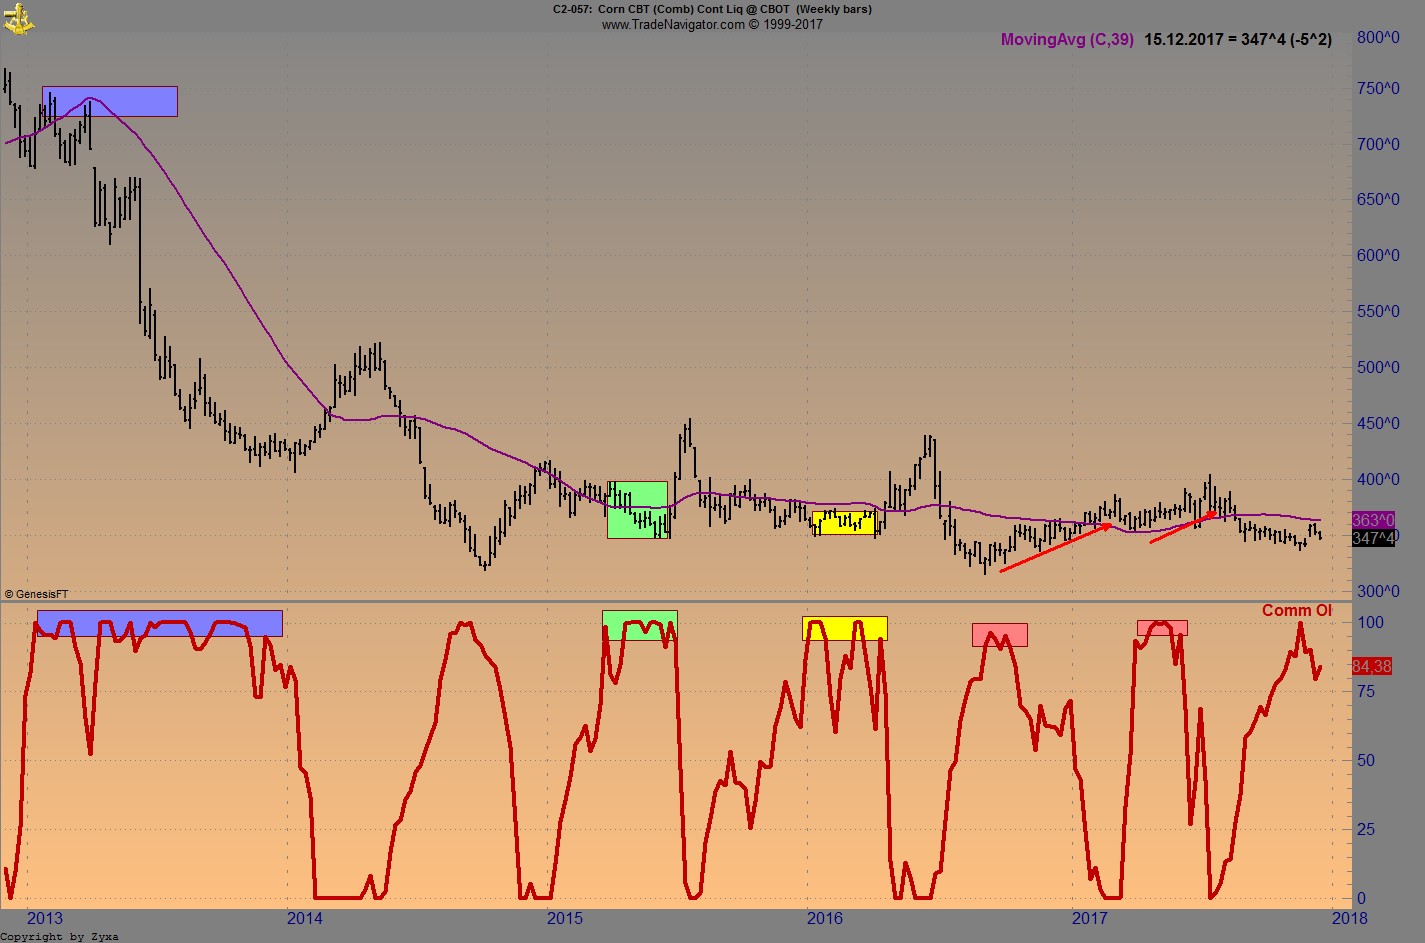
Task: Select the MovingAvg (C,39) indicator label
Action: [1066, 40]
